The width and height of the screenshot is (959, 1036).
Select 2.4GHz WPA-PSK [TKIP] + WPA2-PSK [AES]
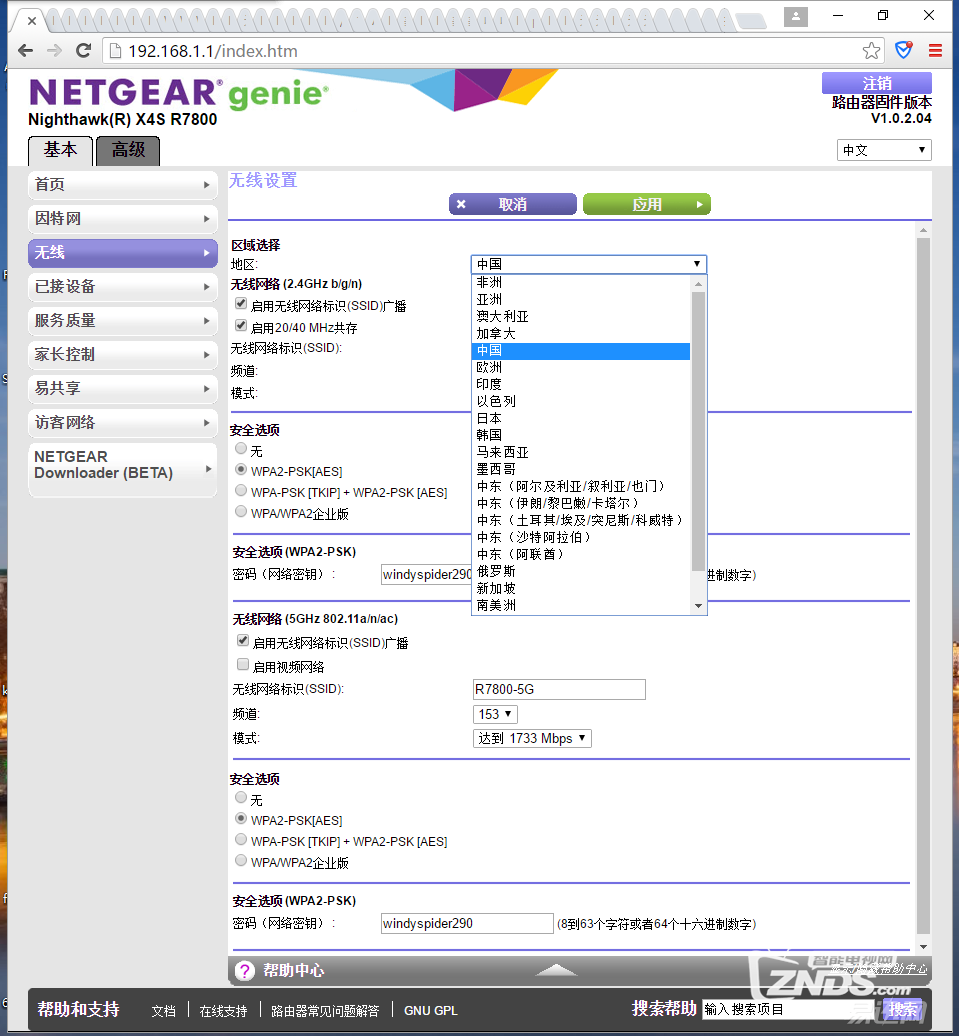[241, 491]
